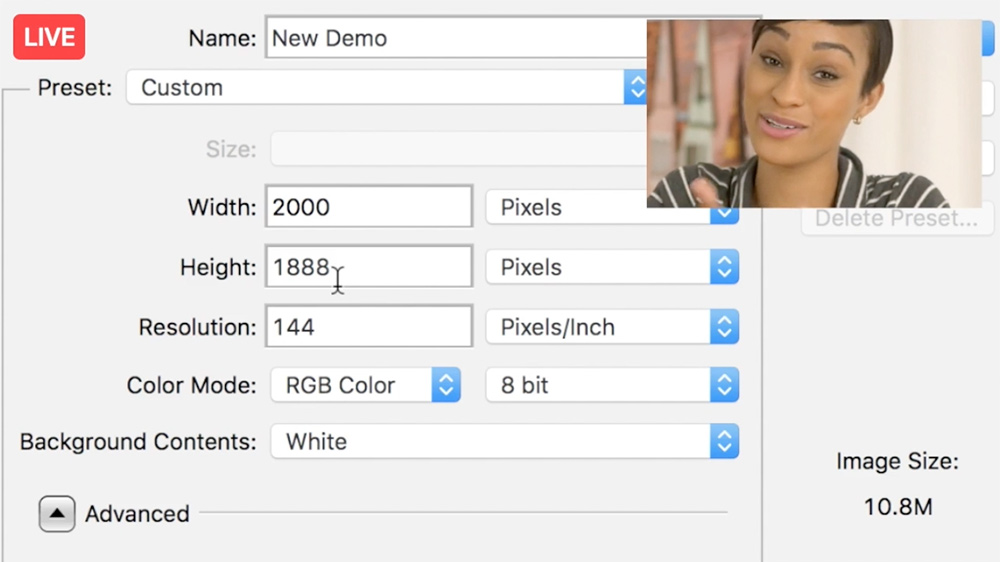1000x562 pixels.
Task: Click the Advanced section label
Action: click(x=137, y=514)
